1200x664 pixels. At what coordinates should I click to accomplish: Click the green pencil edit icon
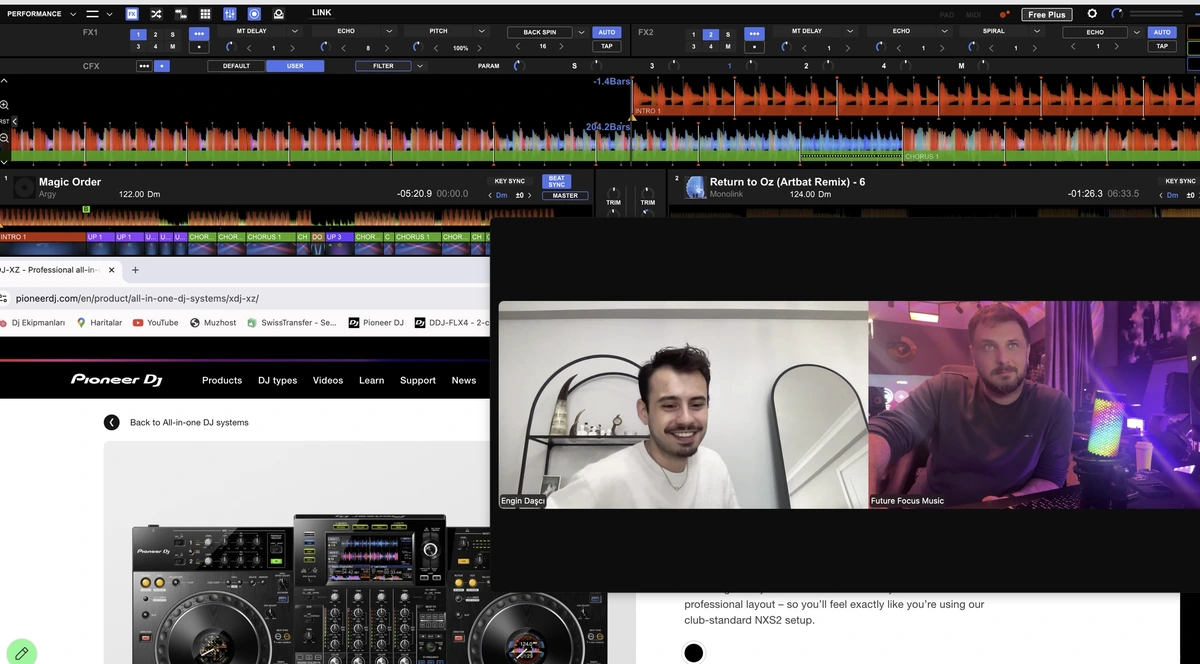click(x=21, y=652)
